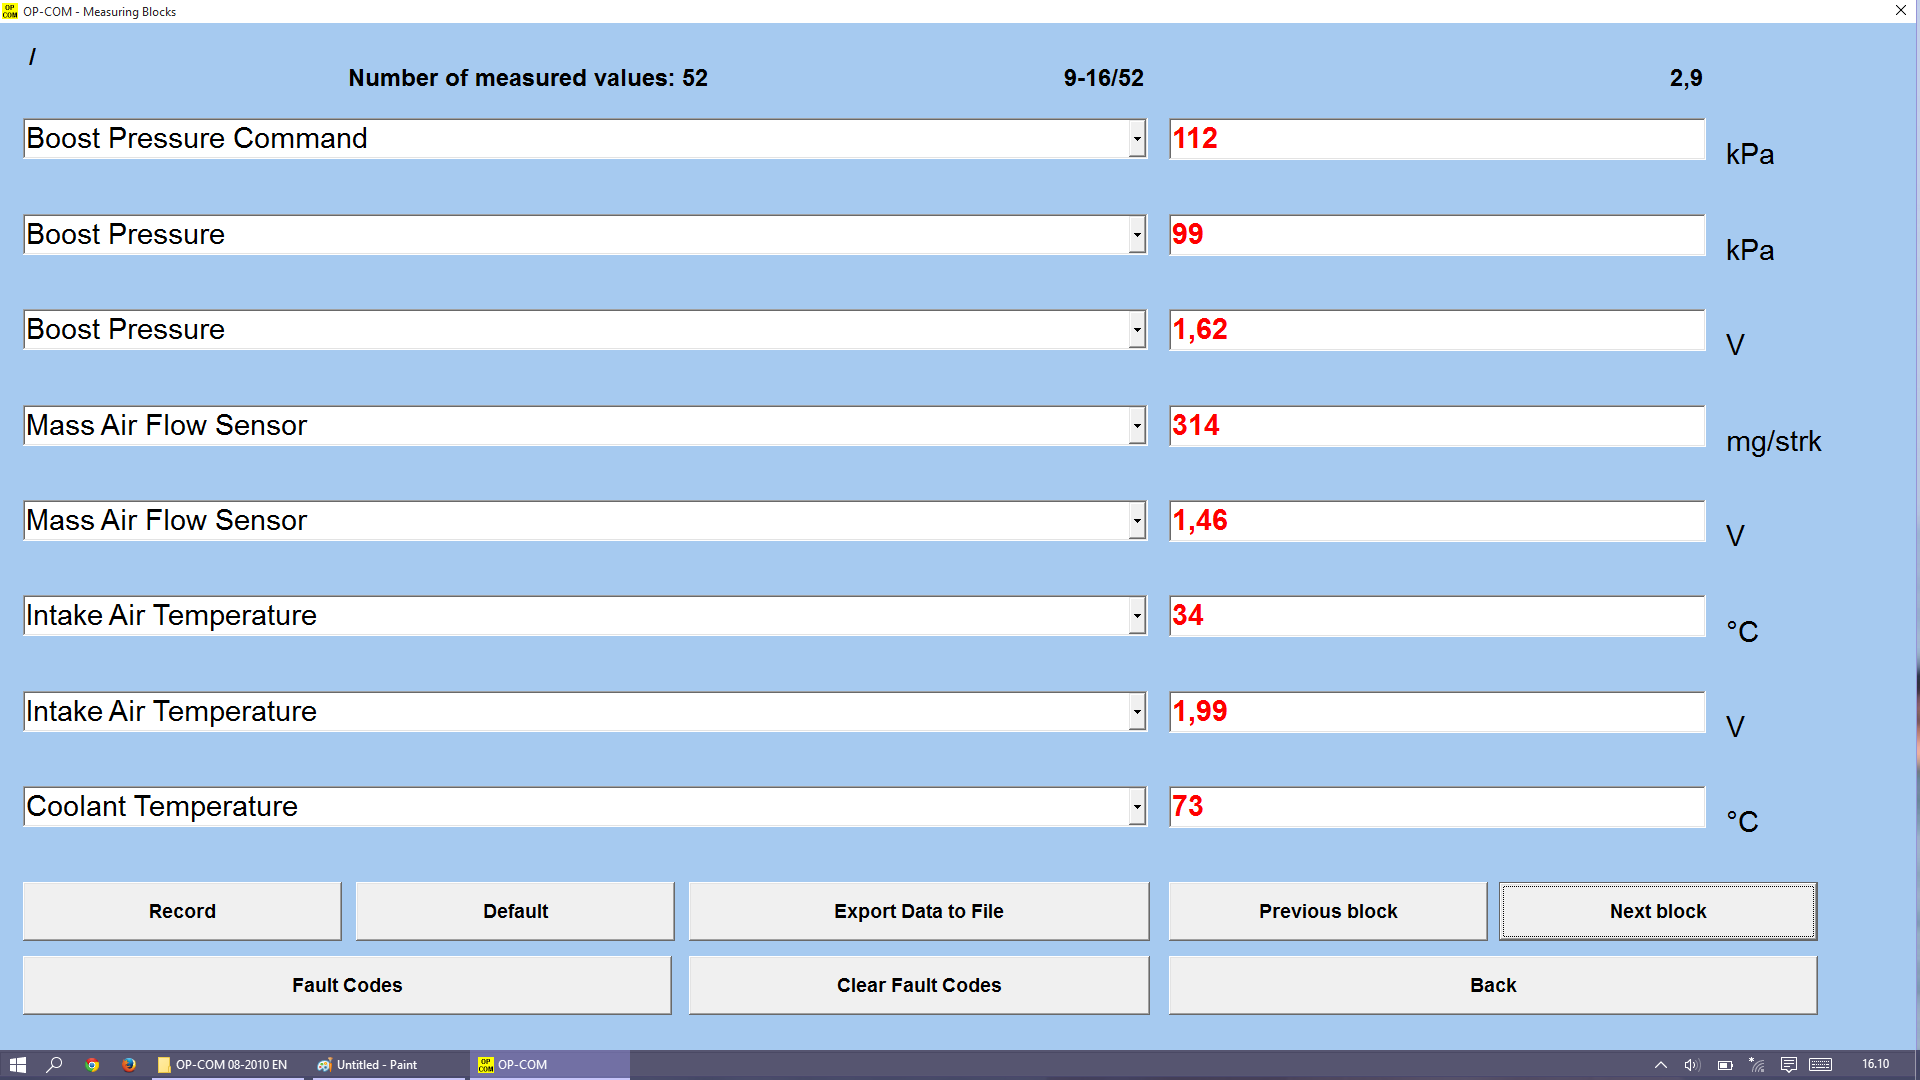The height and width of the screenshot is (1080, 1920).
Task: Select the Mass Air Flow value 314
Action: point(1437,426)
